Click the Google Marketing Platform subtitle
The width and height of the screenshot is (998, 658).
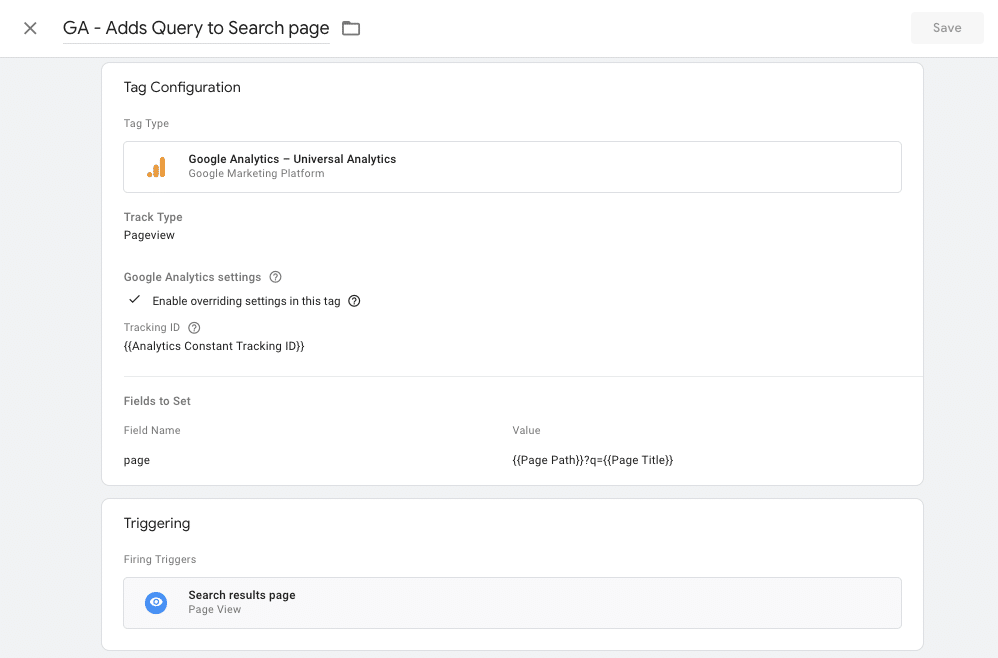point(256,173)
